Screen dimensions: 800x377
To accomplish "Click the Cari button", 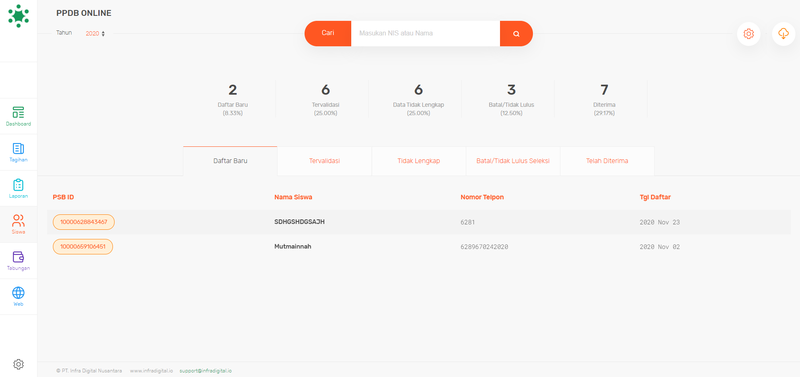I will [x=328, y=33].
